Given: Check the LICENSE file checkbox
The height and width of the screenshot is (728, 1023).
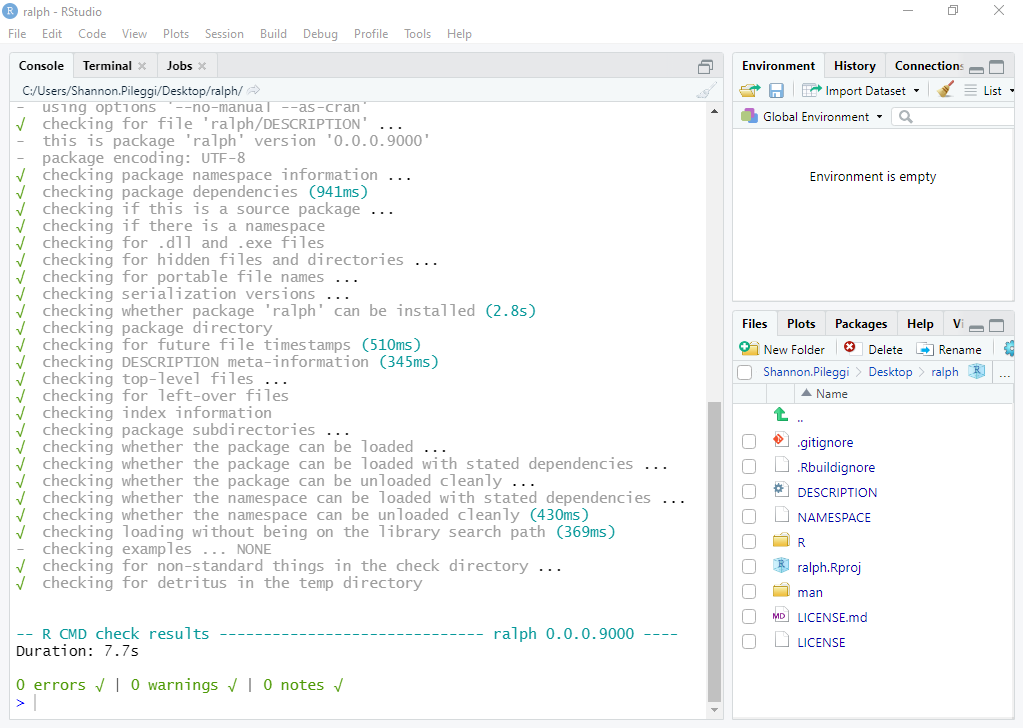Looking at the screenshot, I should click(749, 642).
